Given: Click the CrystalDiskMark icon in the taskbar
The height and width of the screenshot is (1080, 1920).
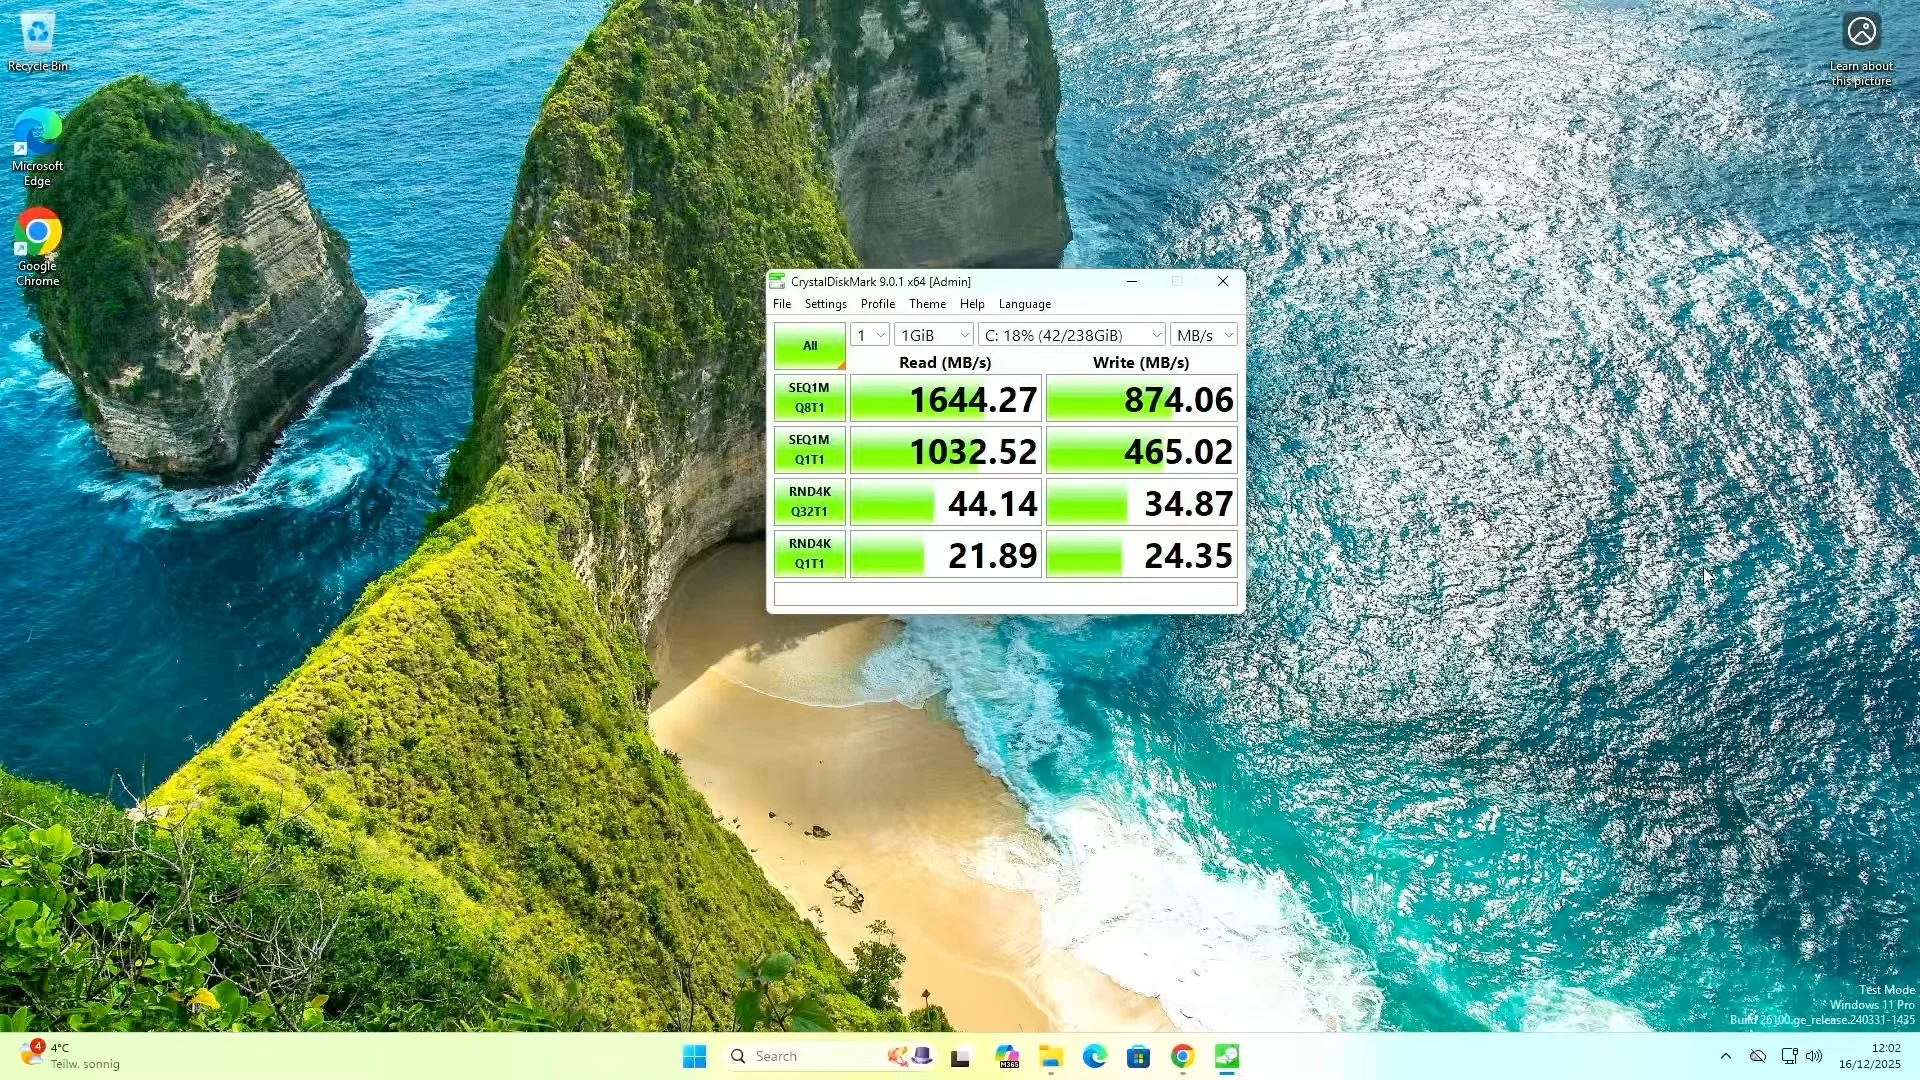Looking at the screenshot, I should pyautogui.click(x=1227, y=1056).
